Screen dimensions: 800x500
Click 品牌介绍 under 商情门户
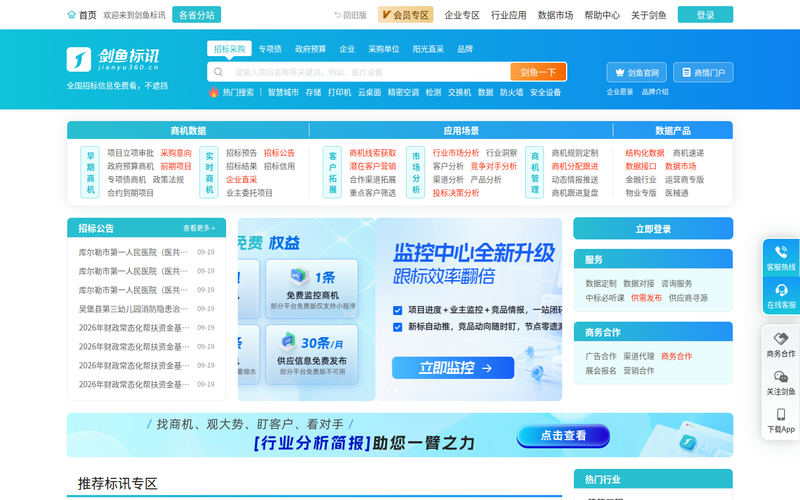click(x=655, y=92)
